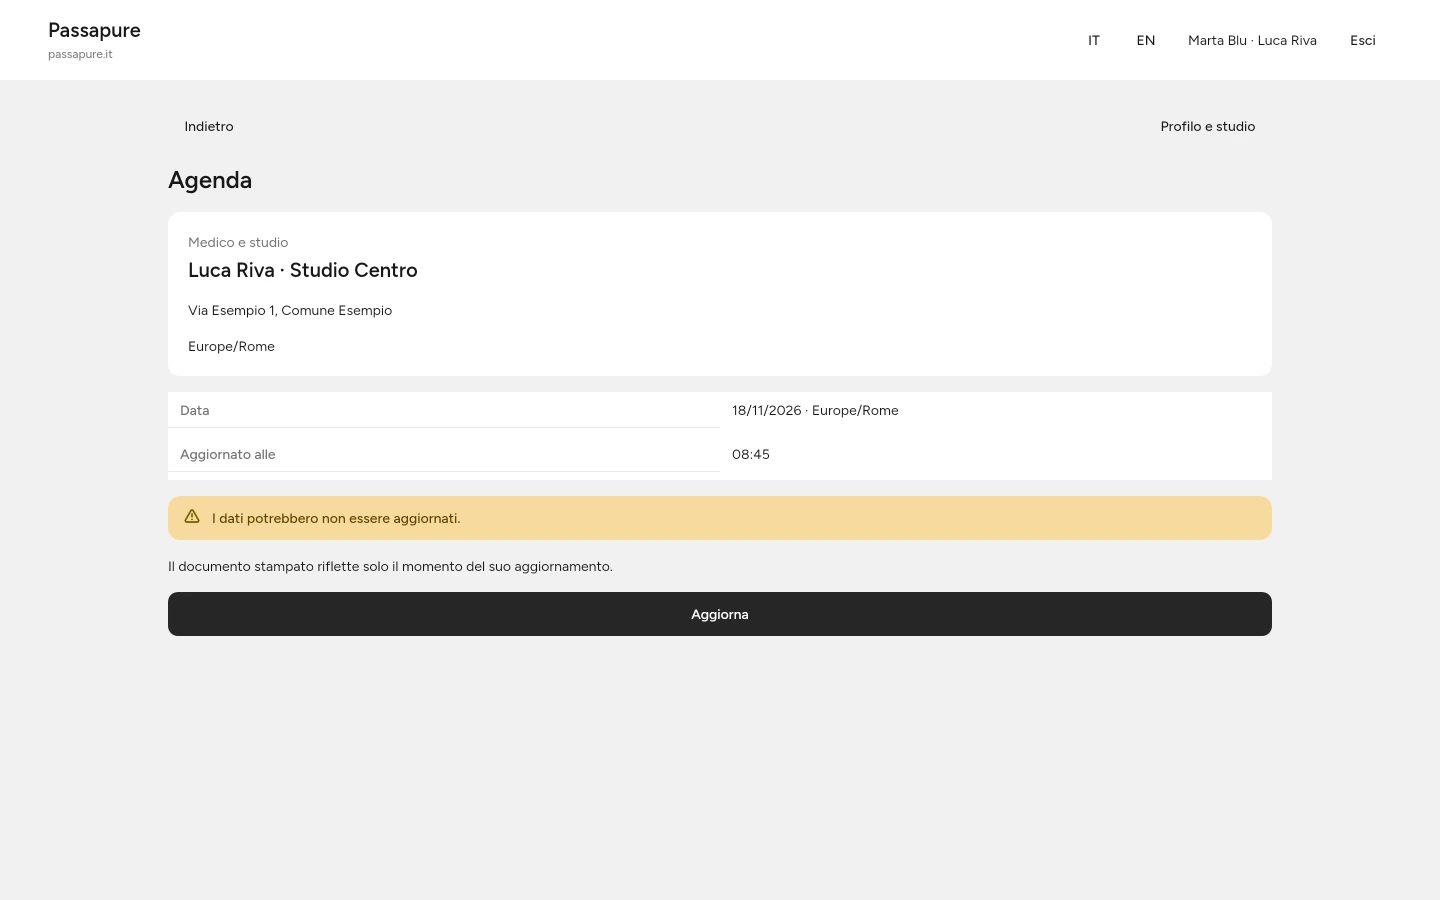Viewport: 1440px width, 900px height.
Task: Click the address Via Esempio 1, Comune Esempio
Action: [x=290, y=310]
